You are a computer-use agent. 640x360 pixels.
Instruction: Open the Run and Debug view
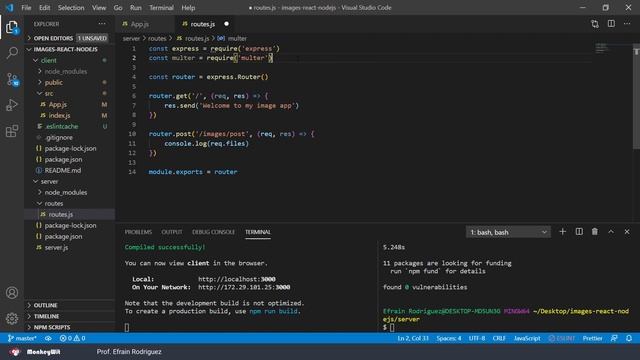[12, 105]
